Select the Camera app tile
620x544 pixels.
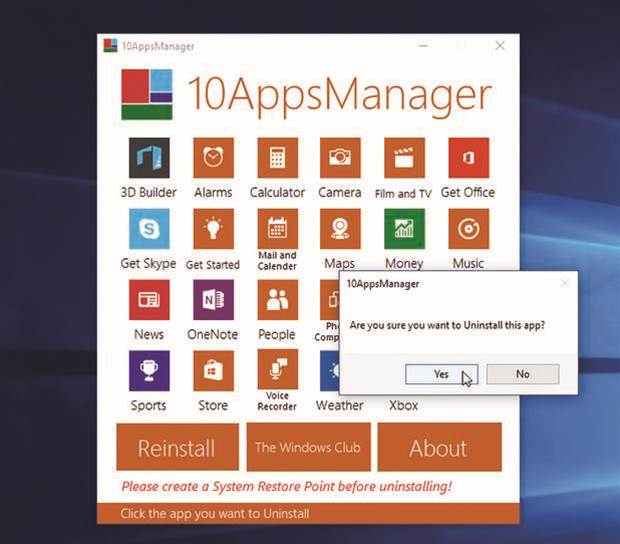(x=340, y=158)
